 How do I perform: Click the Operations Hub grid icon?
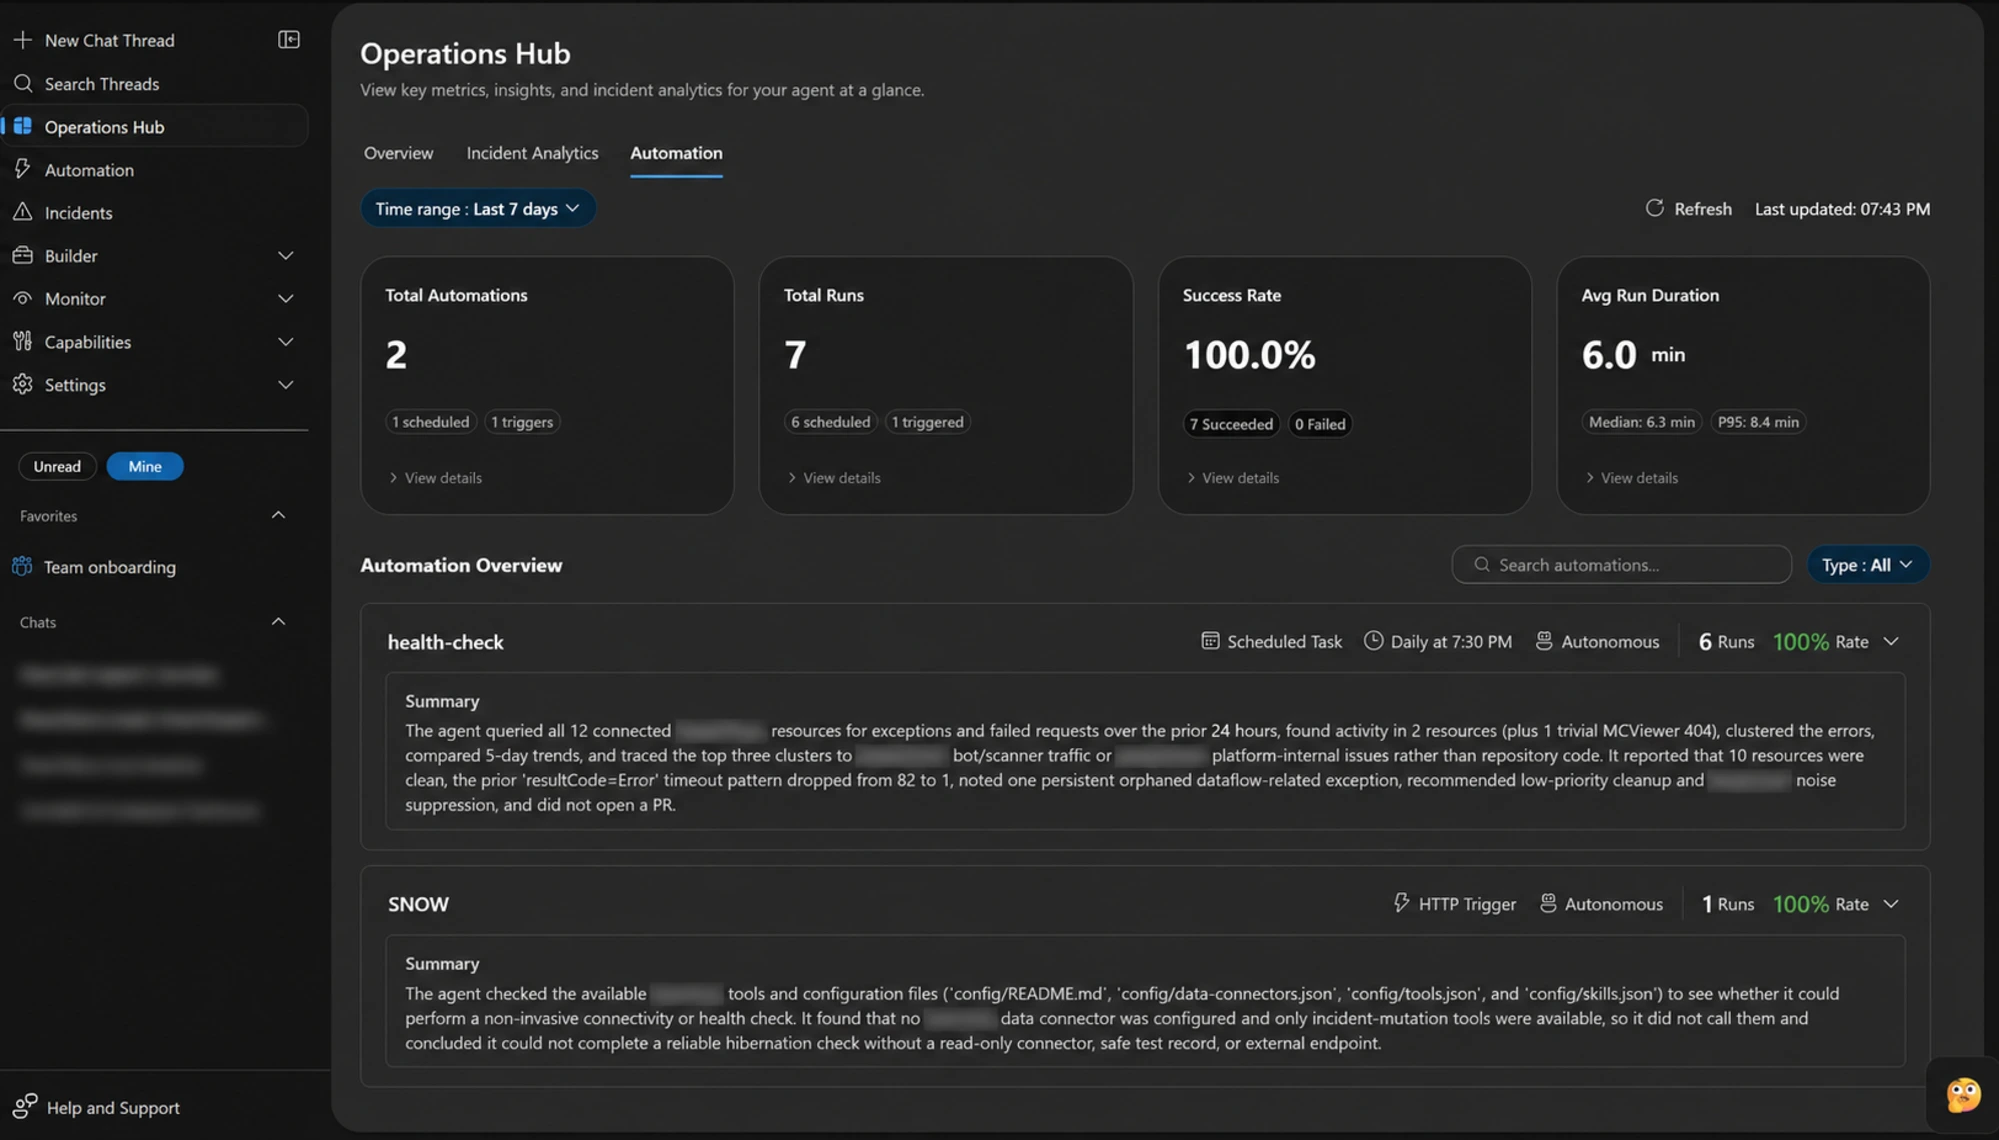[22, 126]
